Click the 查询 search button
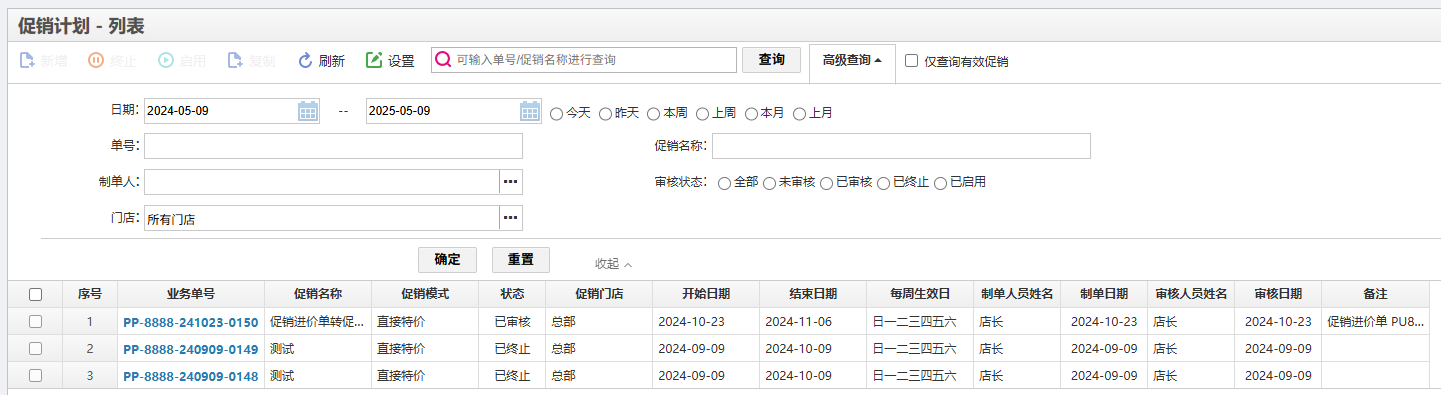This screenshot has height=395, width=1441. pos(771,60)
